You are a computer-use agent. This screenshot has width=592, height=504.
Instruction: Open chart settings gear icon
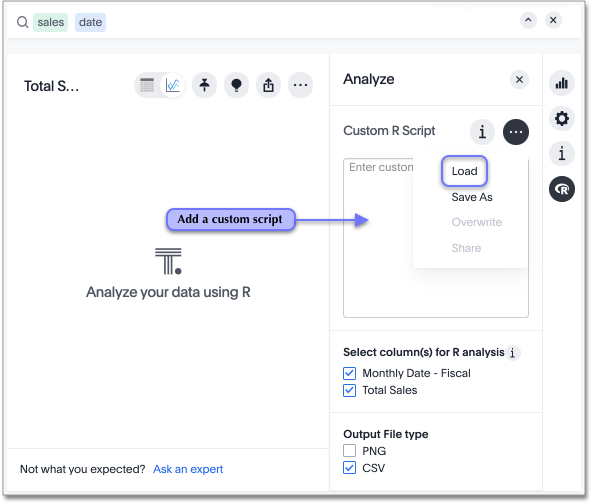pos(562,119)
